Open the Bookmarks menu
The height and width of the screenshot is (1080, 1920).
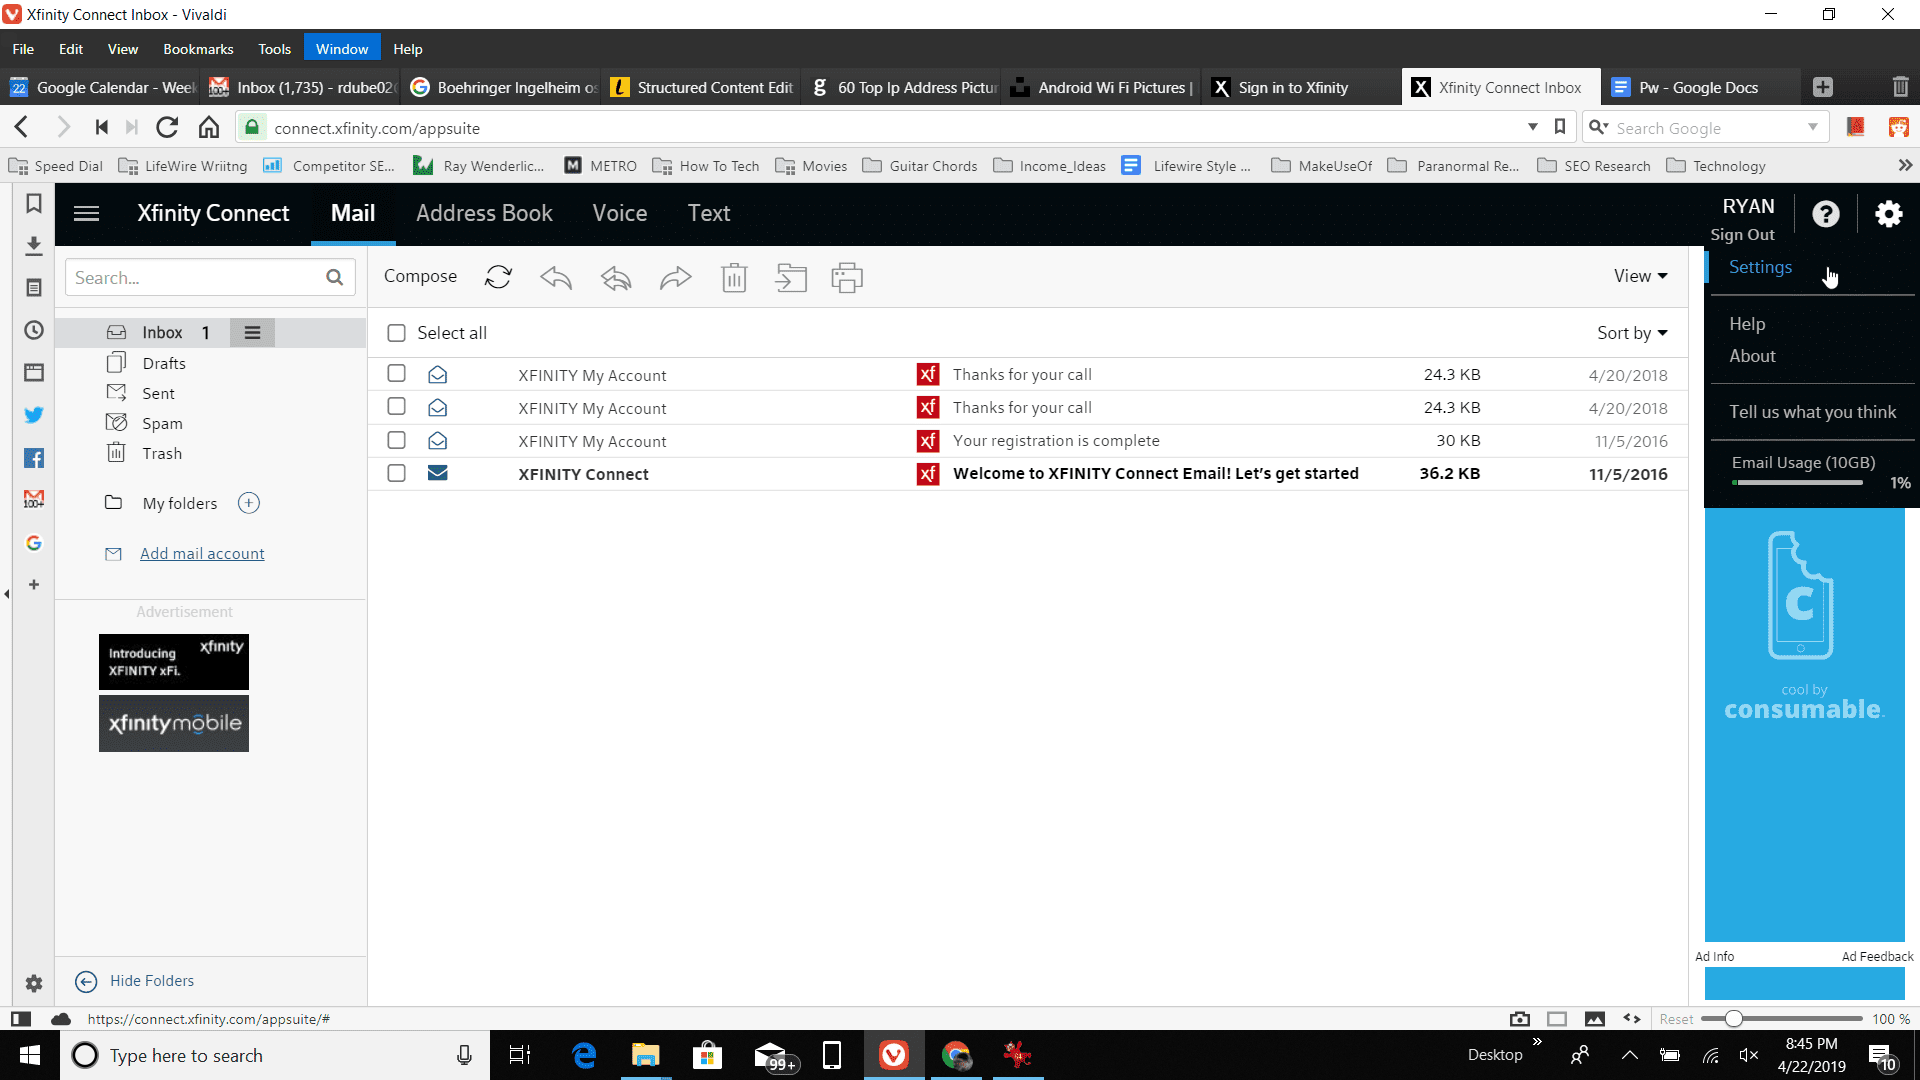[198, 49]
